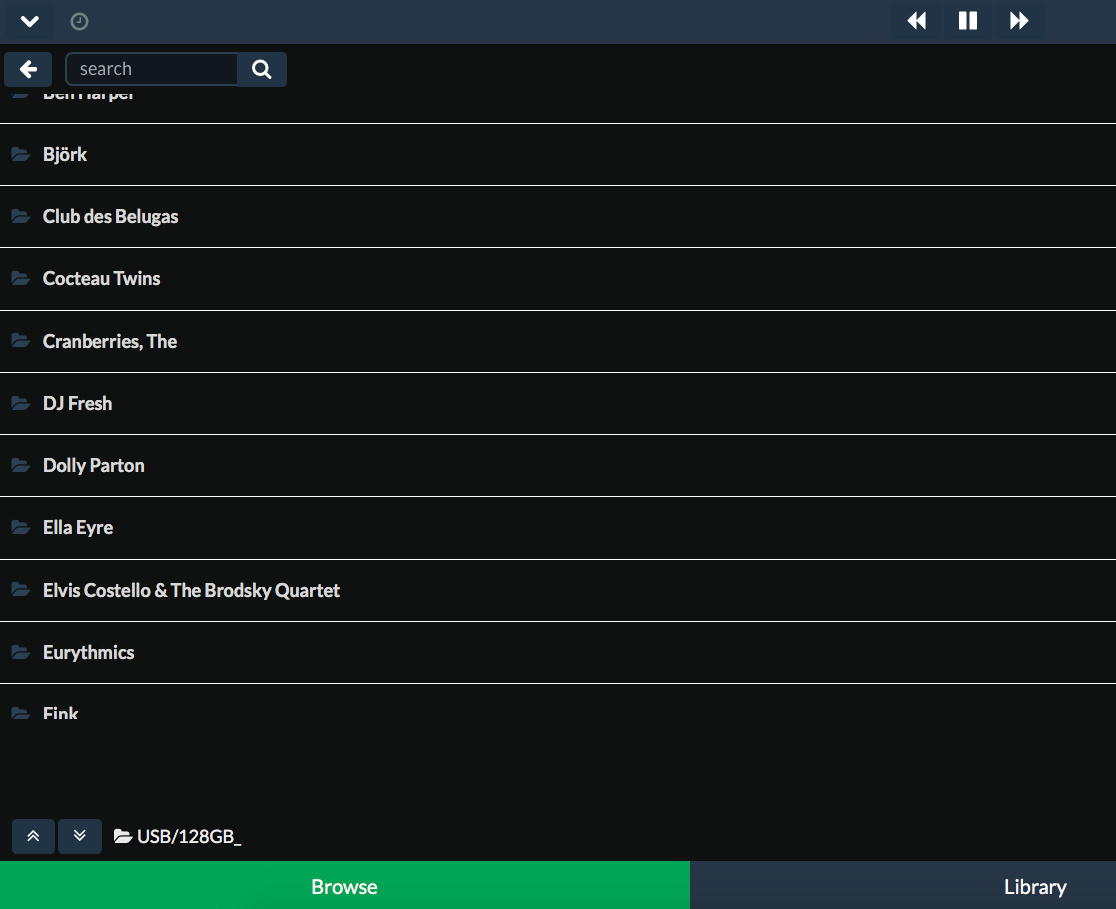Click folder icon beside Björk
Screen dimensions: 1116x909
pos(21,154)
